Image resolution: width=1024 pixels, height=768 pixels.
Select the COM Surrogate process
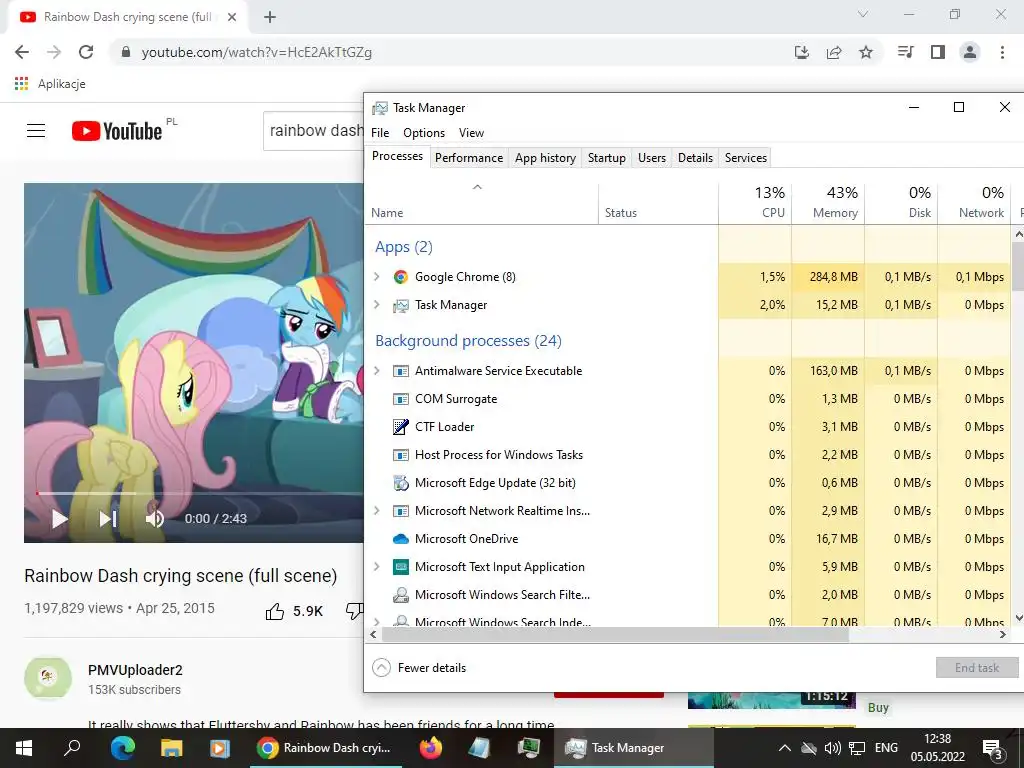pyautogui.click(x=689, y=399)
